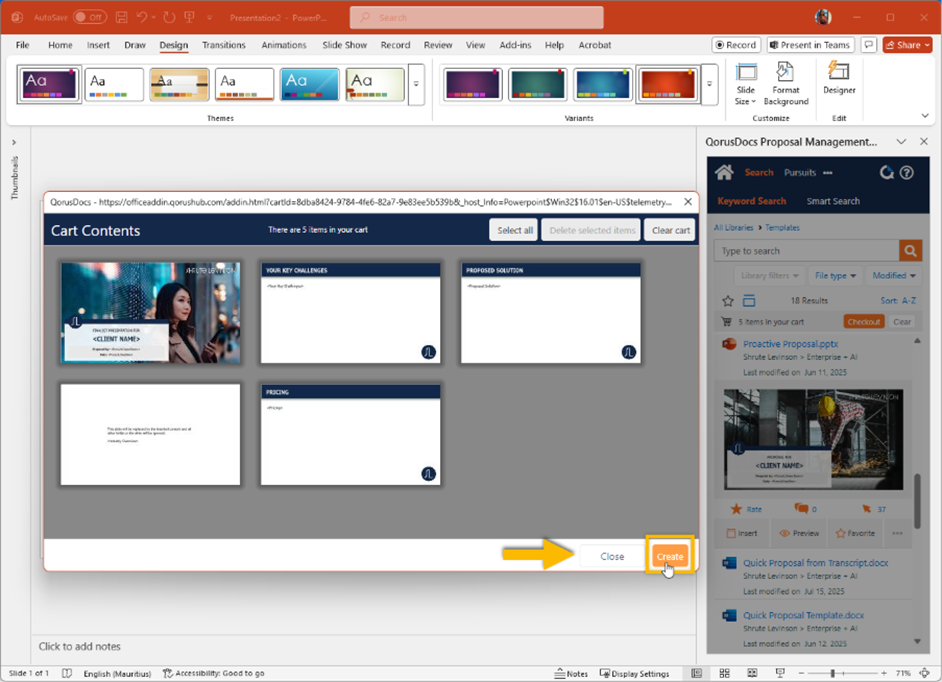This screenshot has width=942, height=682.
Task: Click the Create button
Action: [670, 556]
